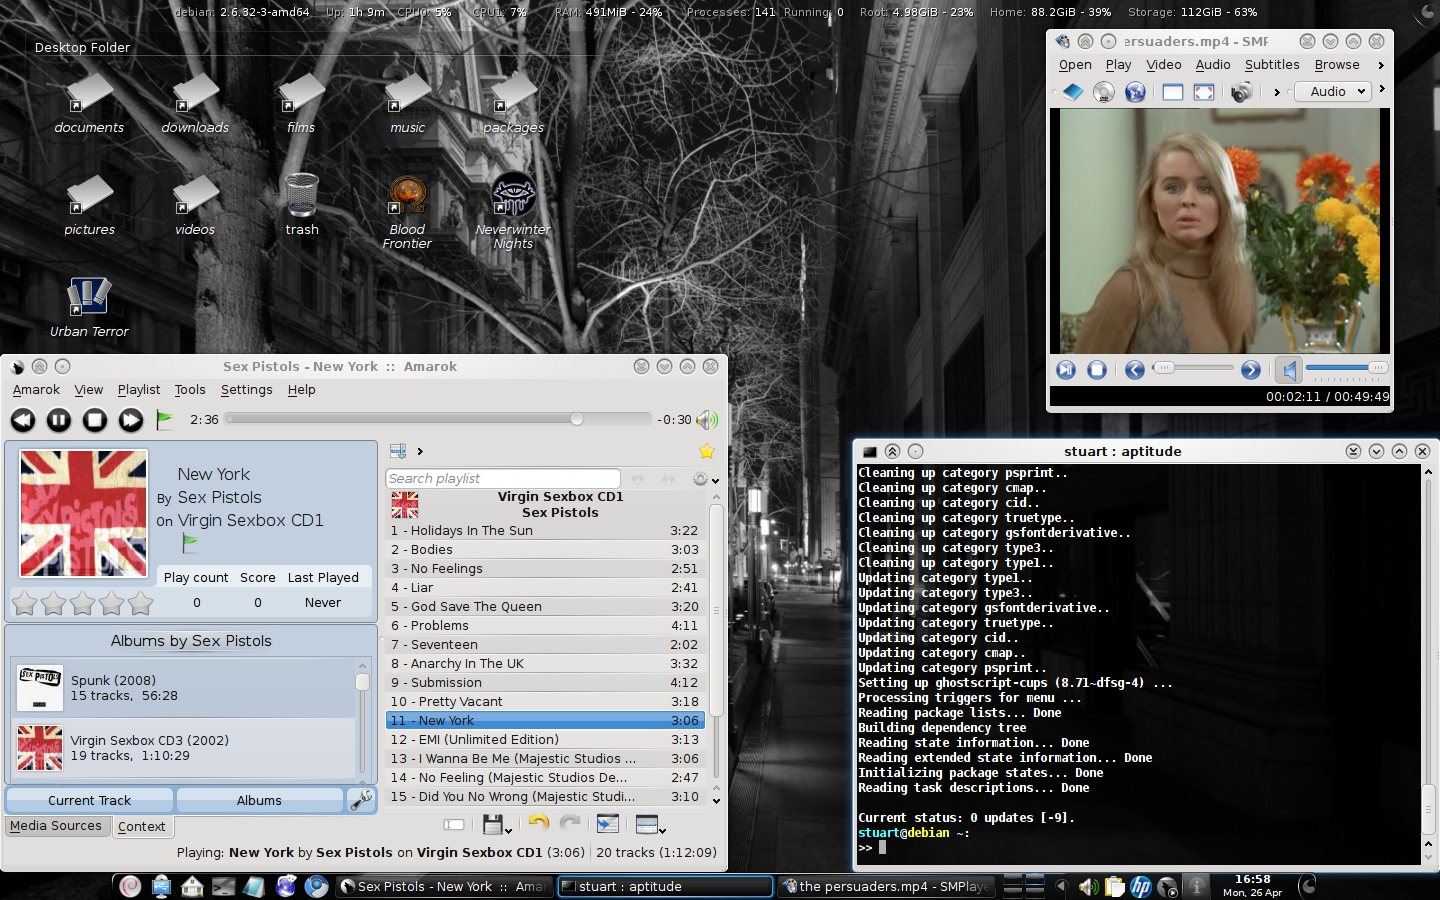Click the yellow star bookmark icon above playlist
This screenshot has height=900, width=1440.
point(707,451)
